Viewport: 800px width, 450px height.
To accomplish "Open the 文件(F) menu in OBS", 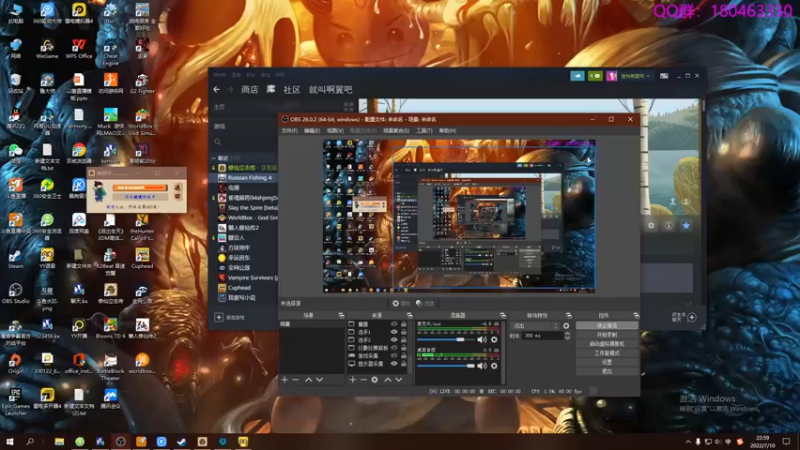I will (x=289, y=131).
